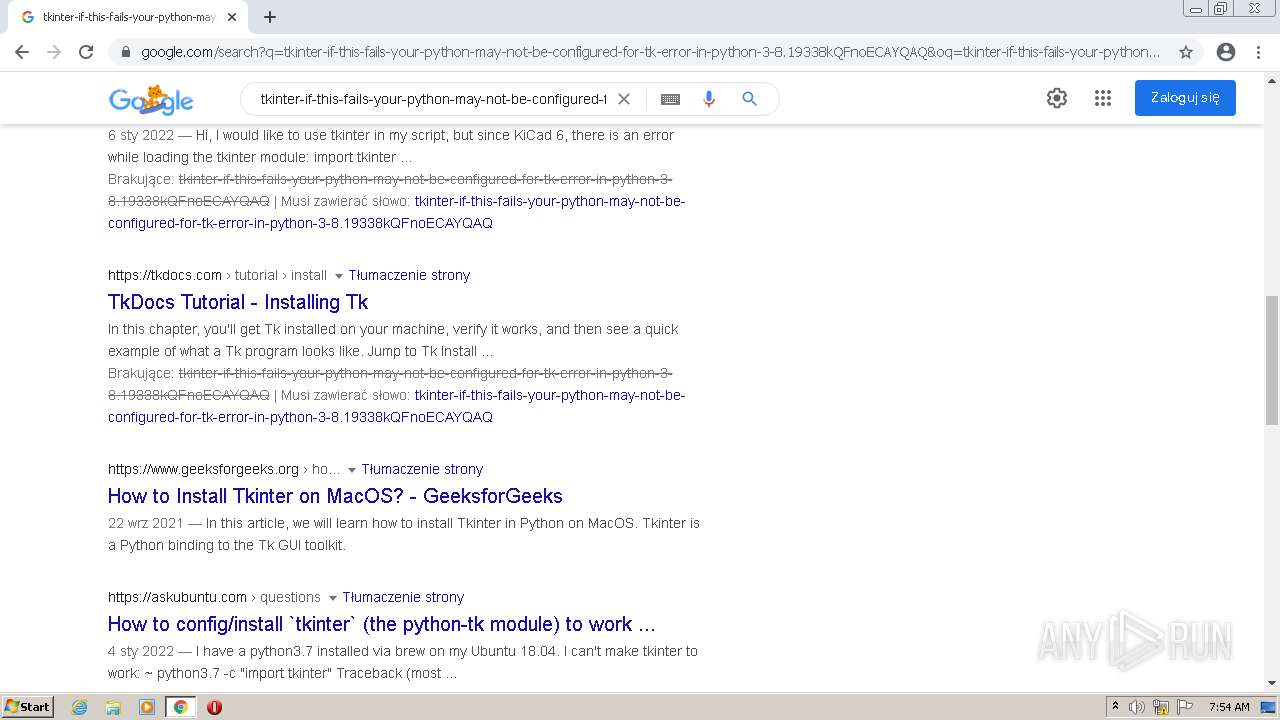Select the tkinter-if-this-fails search tab
The width and height of the screenshot is (1280, 720).
(x=128, y=17)
